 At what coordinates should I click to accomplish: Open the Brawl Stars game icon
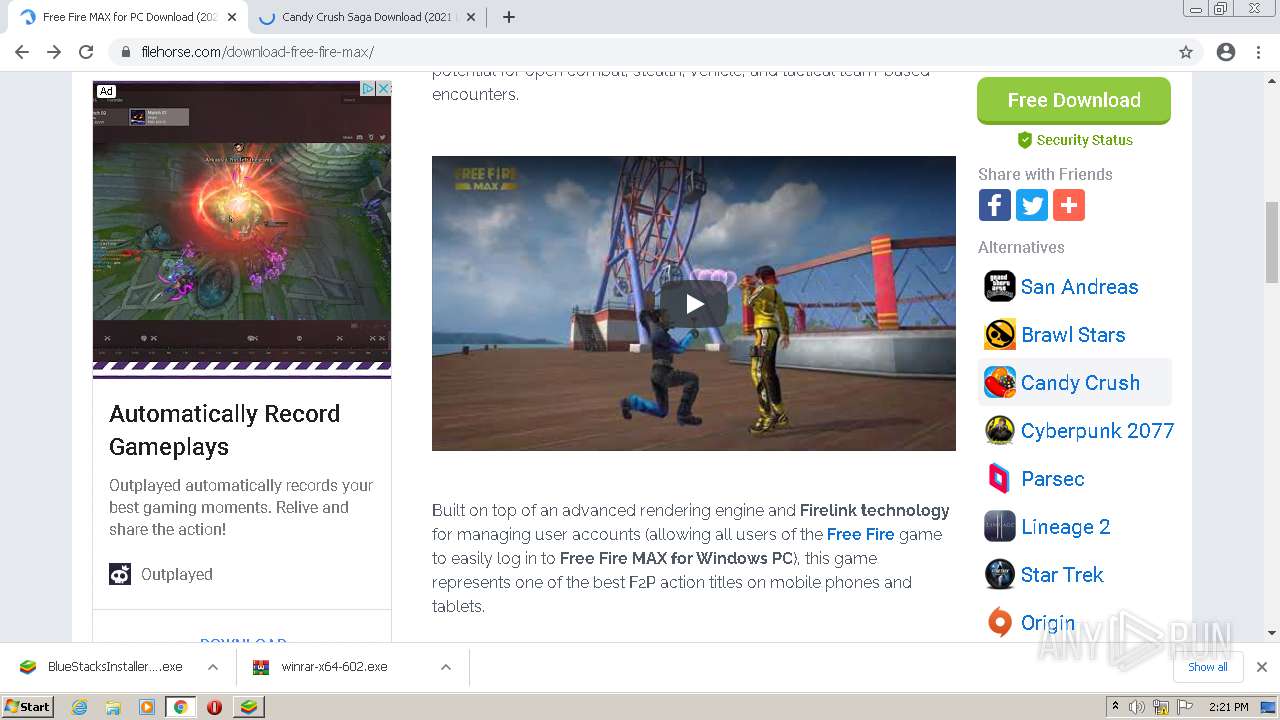(x=1000, y=335)
